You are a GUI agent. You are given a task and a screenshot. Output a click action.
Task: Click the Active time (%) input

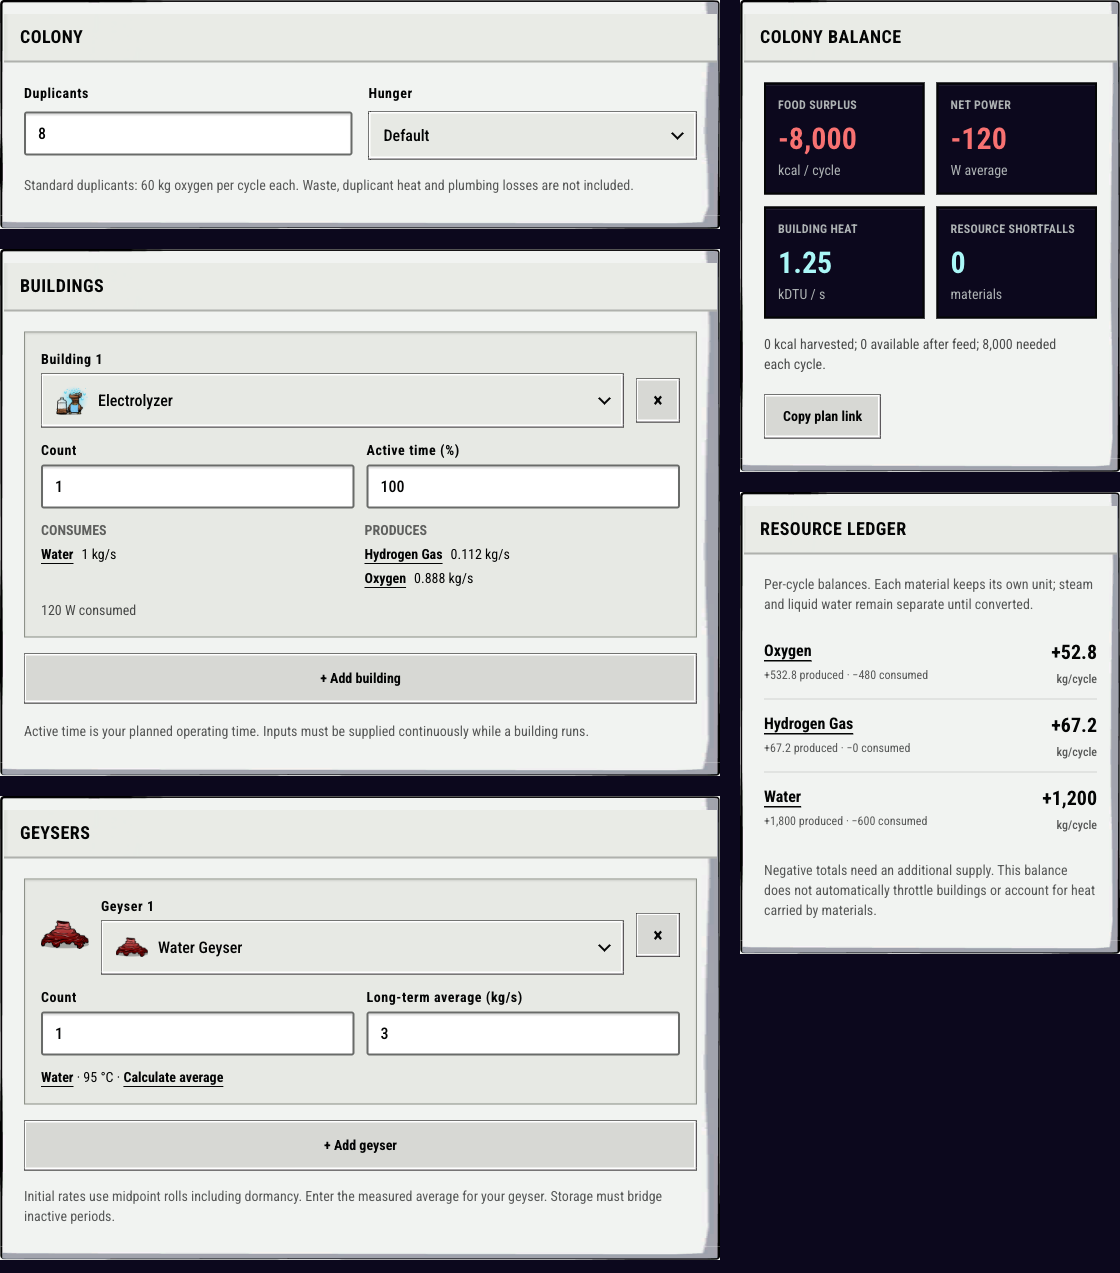click(523, 487)
